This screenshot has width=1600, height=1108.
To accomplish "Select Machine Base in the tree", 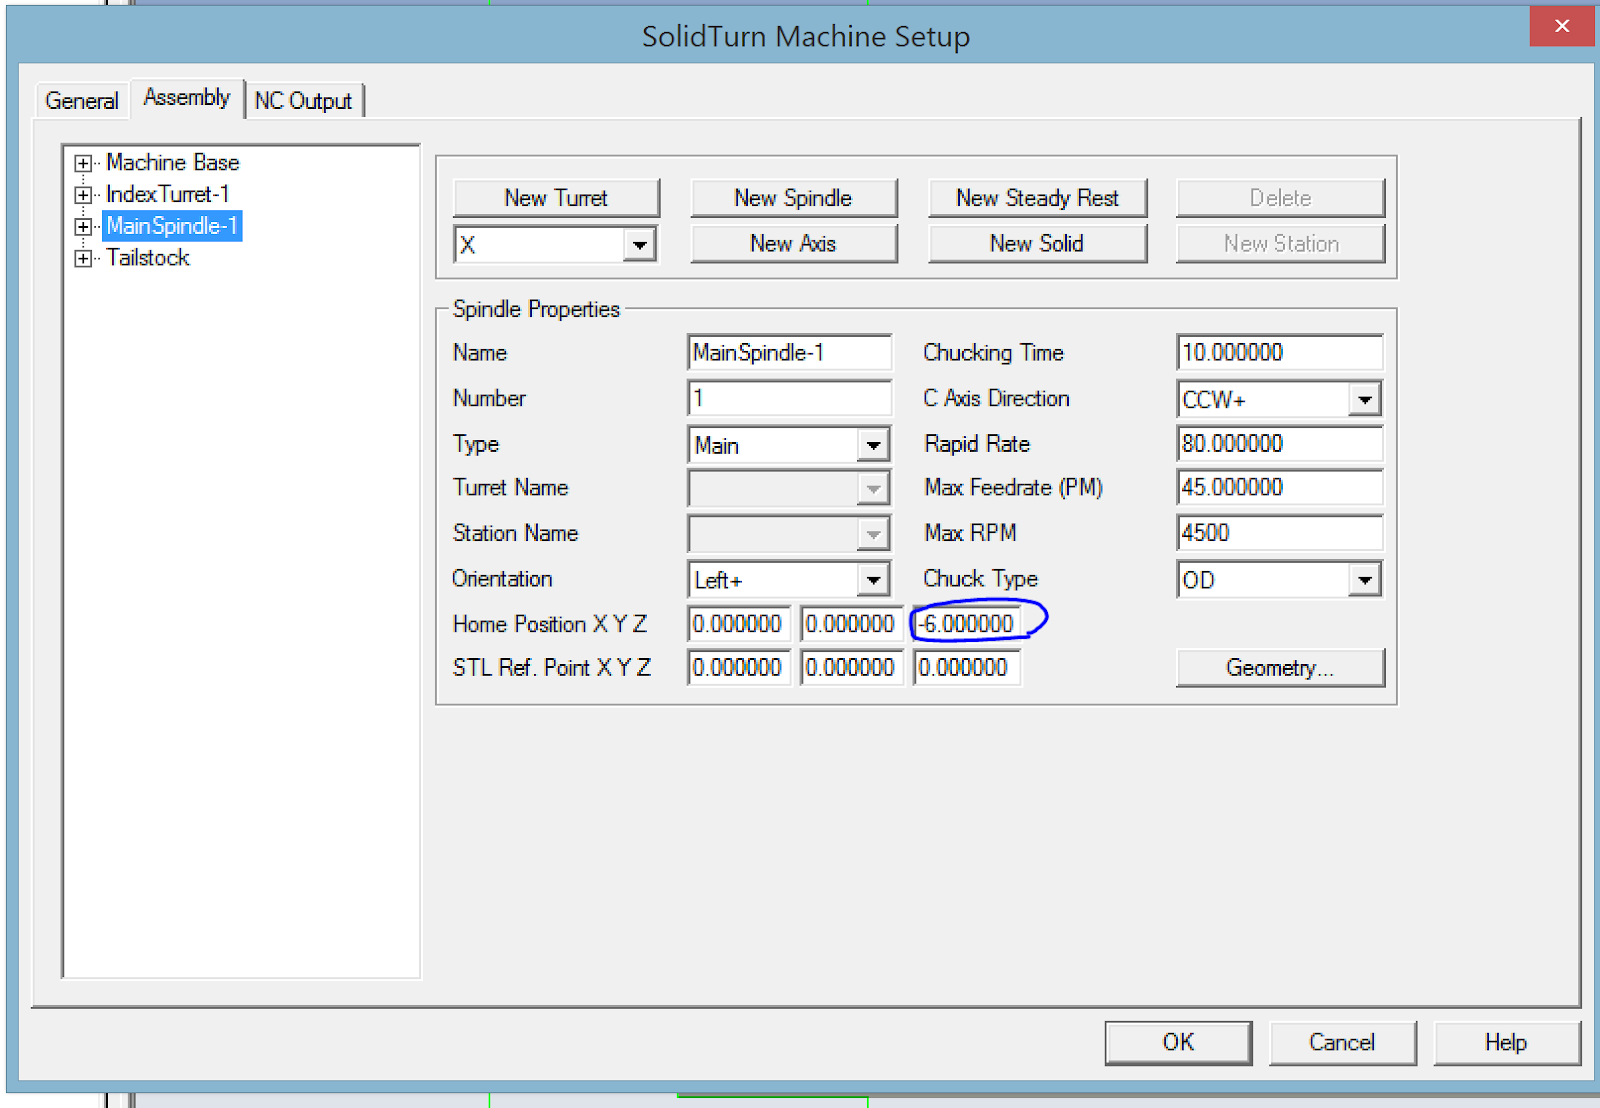I will click(x=172, y=162).
